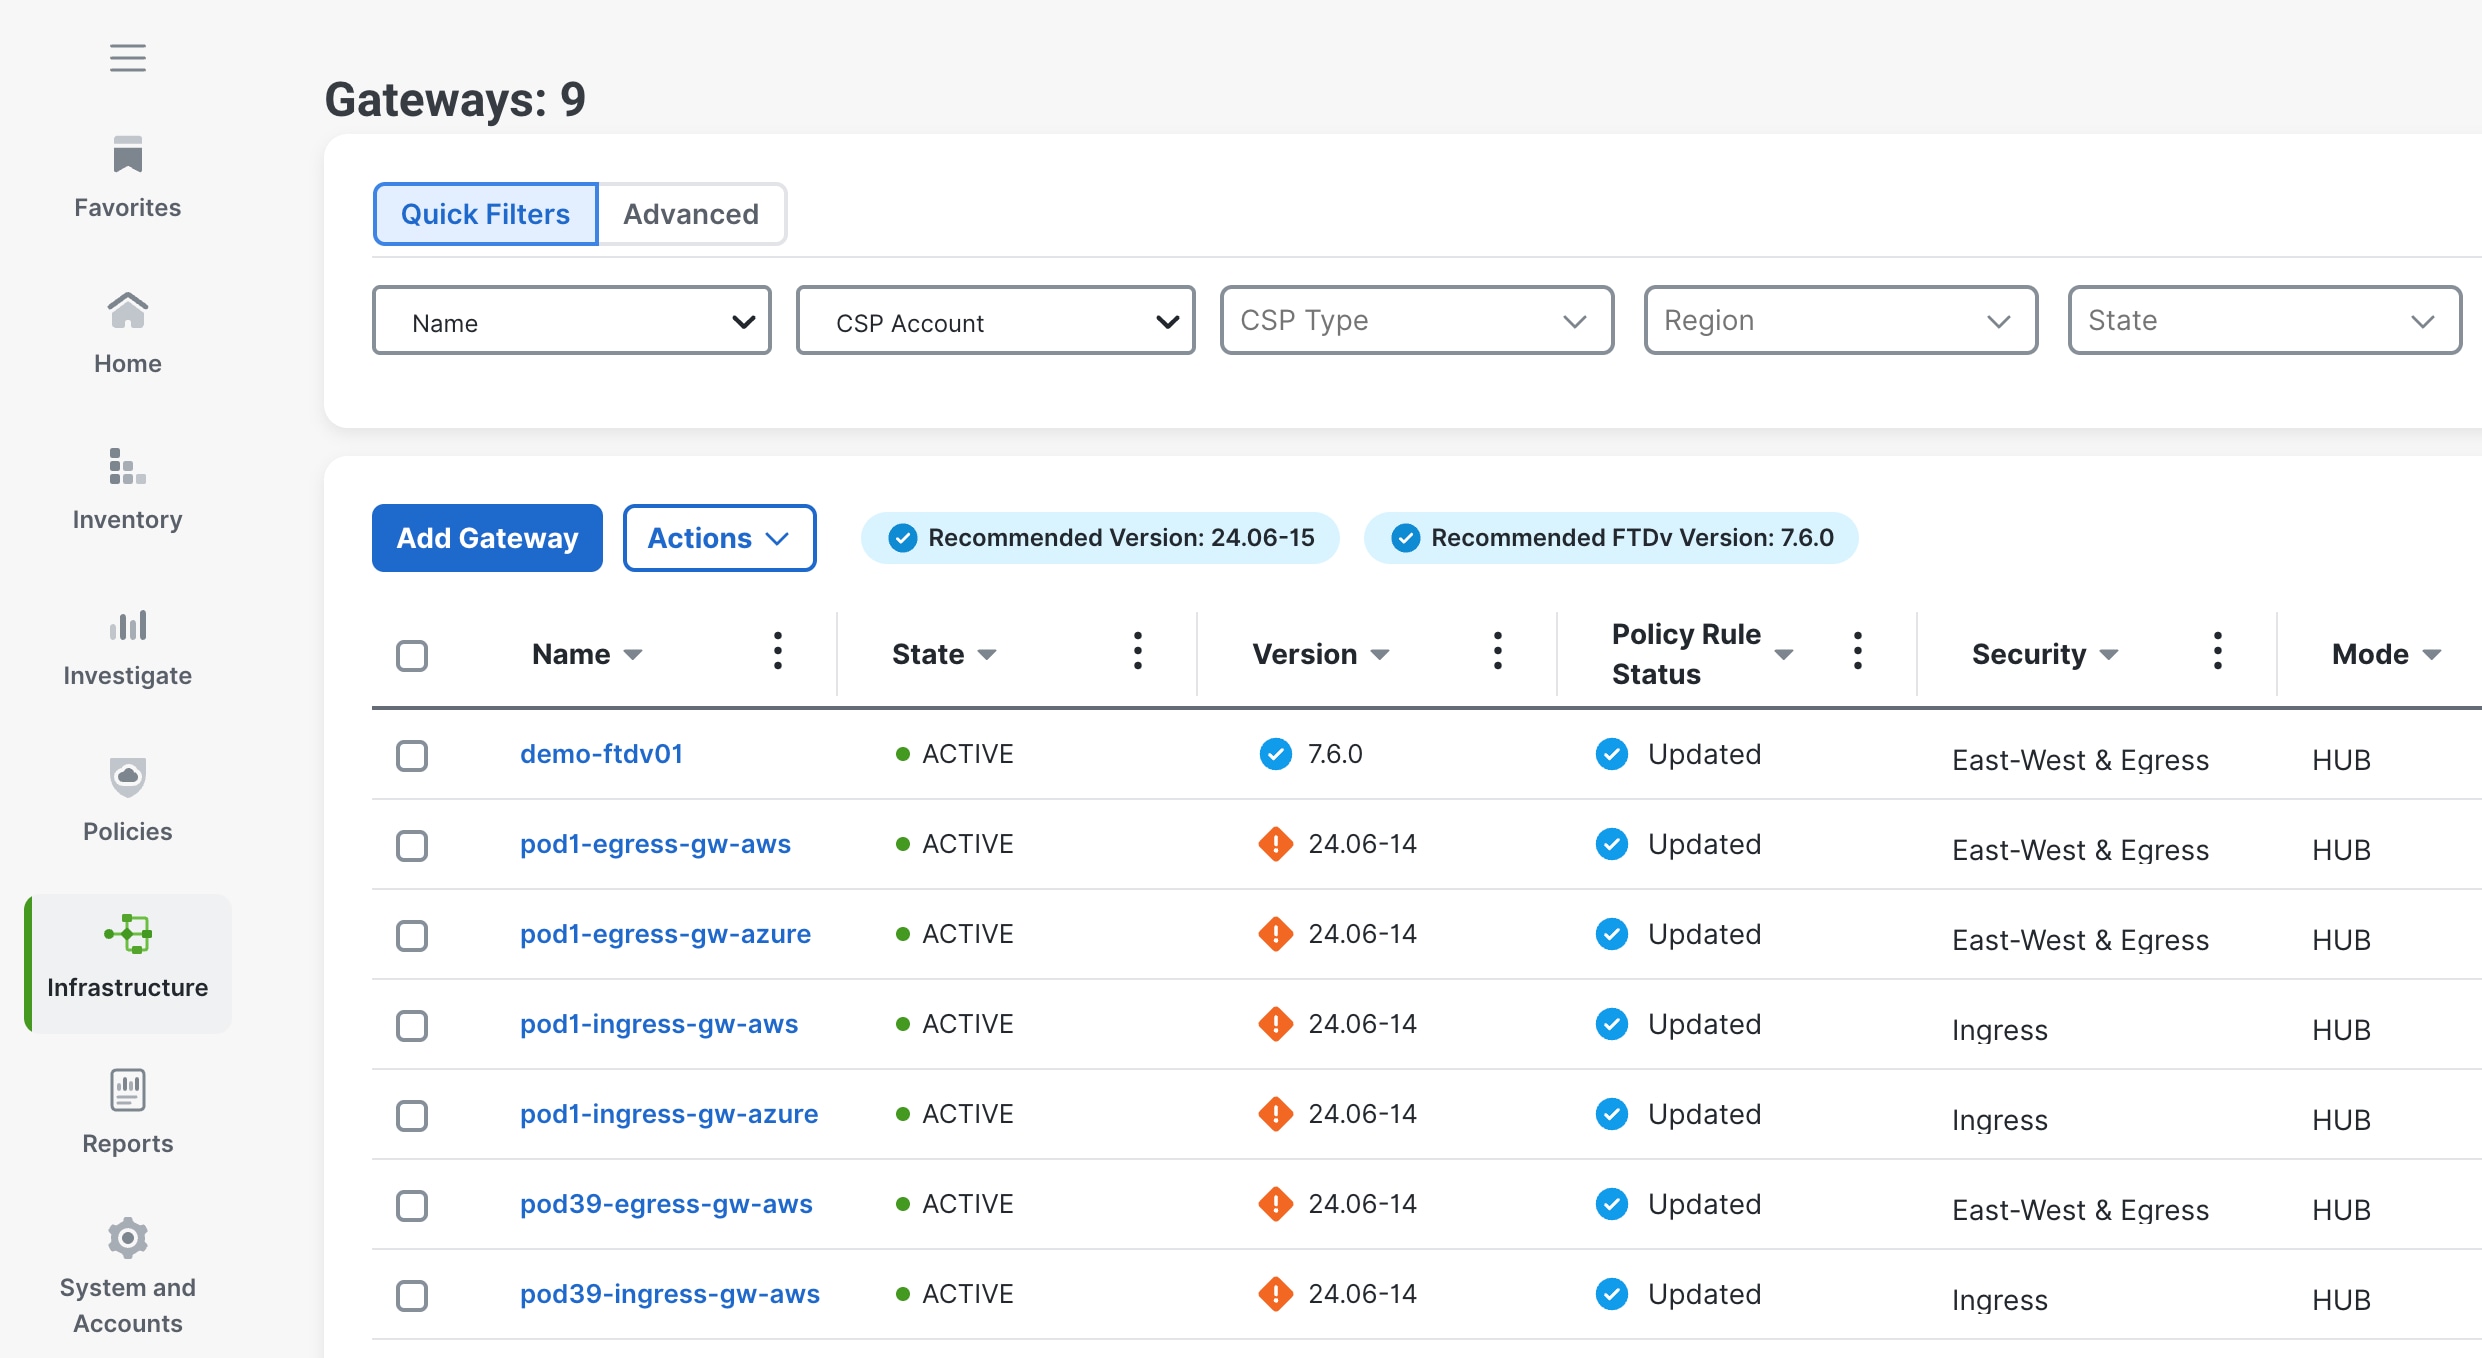Viewport: 2482px width, 1358px height.
Task: Select all gateways with the header checkbox
Action: click(412, 655)
